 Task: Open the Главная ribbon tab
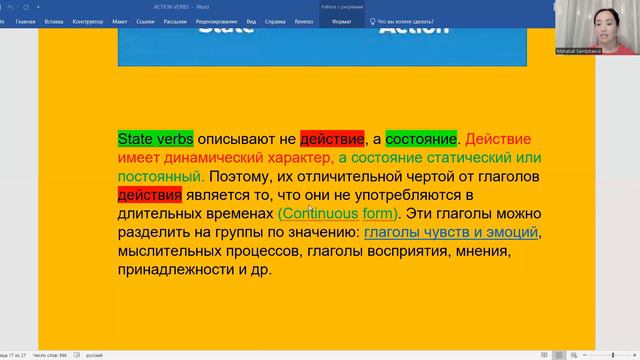(25, 22)
